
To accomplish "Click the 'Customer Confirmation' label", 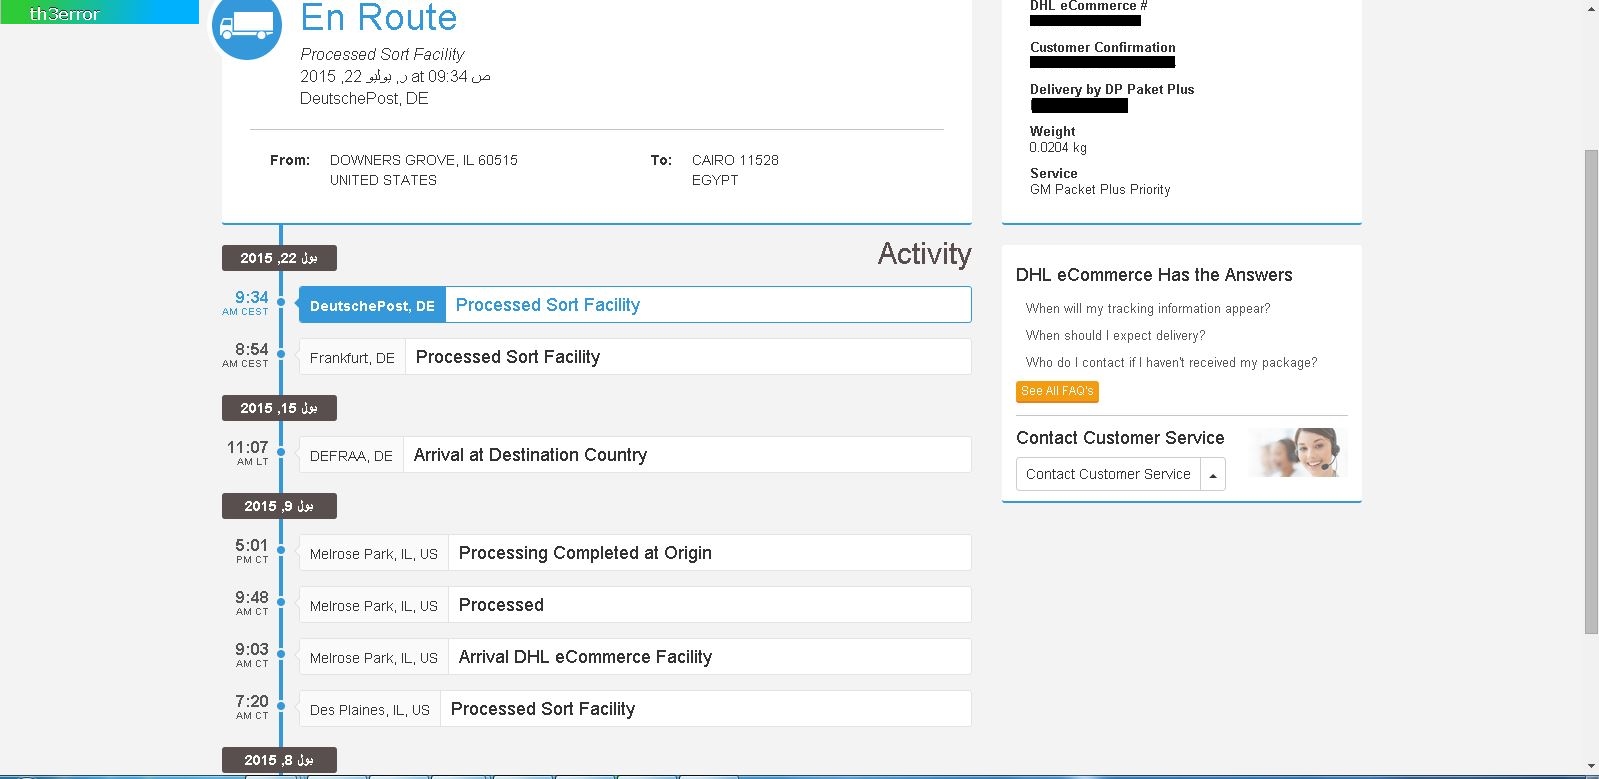I will 1103,47.
